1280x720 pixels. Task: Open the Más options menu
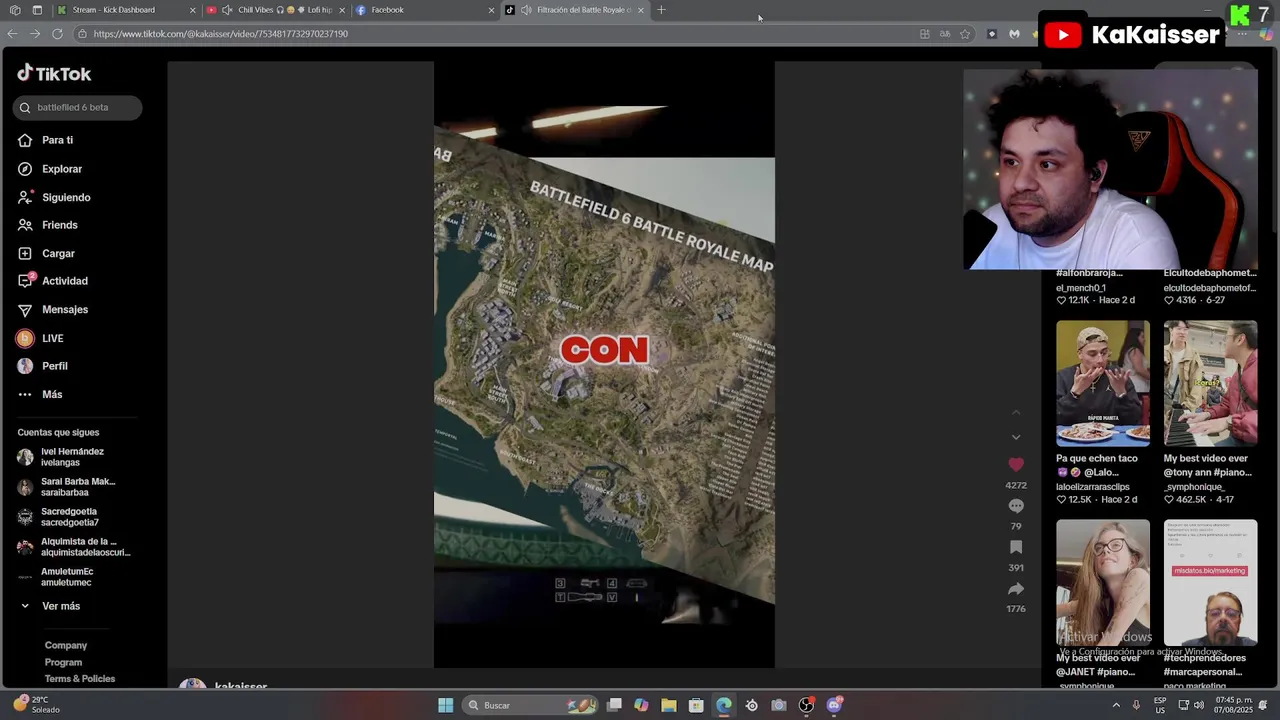[40, 394]
